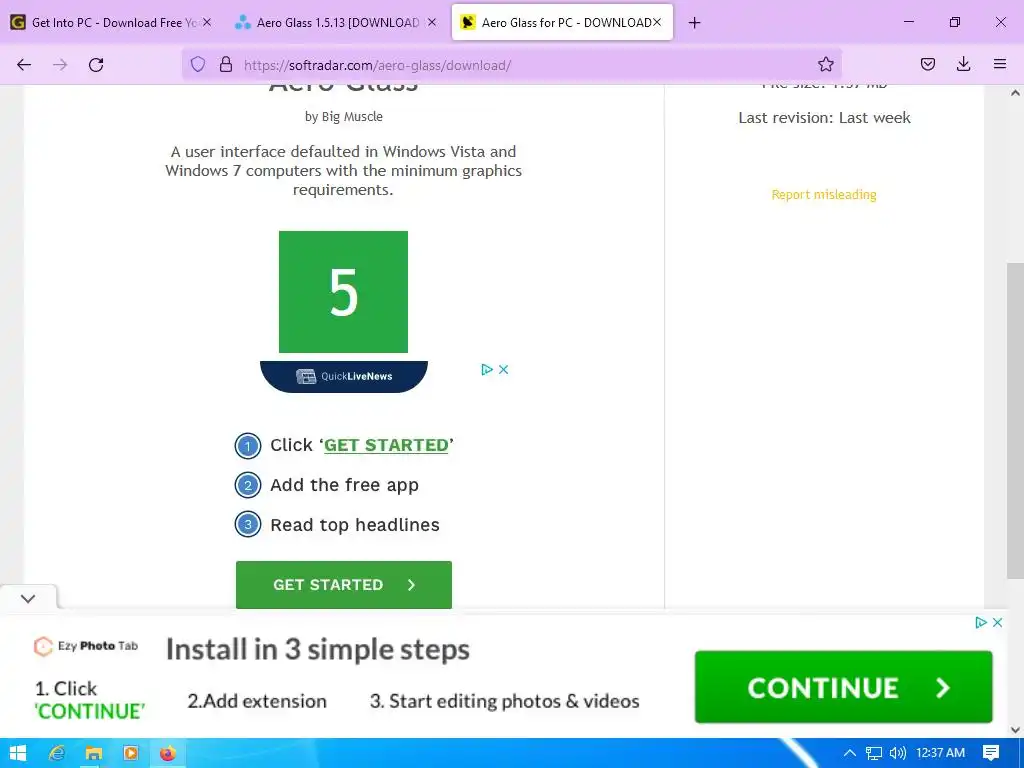Click the underlined GET STARTED link

[386, 445]
